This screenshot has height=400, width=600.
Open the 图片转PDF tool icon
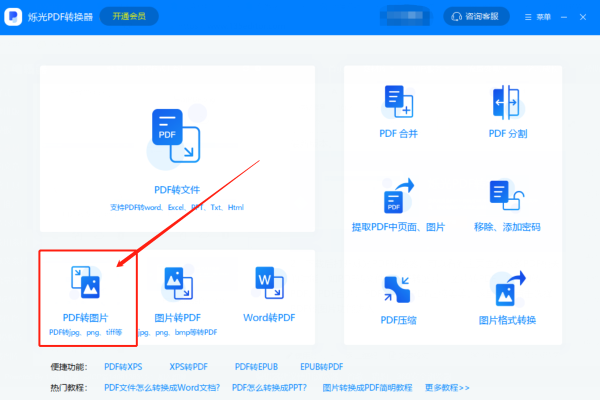(179, 283)
